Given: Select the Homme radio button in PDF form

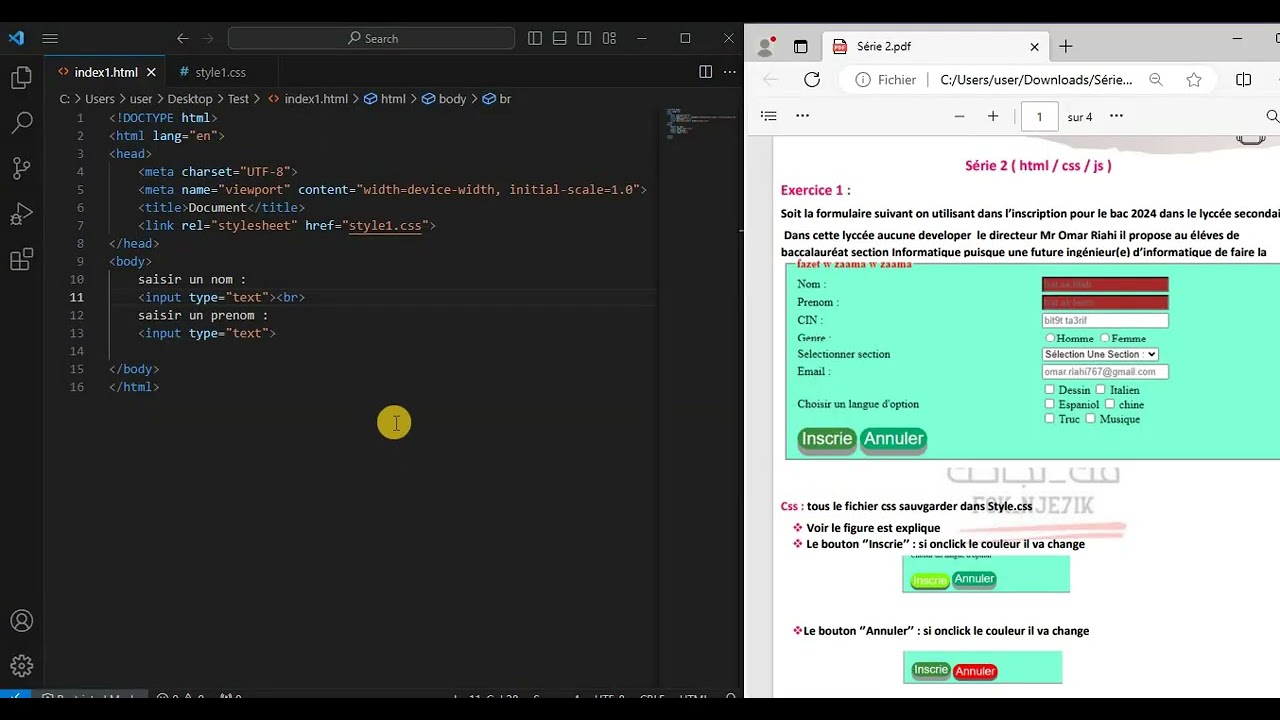Looking at the screenshot, I should pos(1050,338).
